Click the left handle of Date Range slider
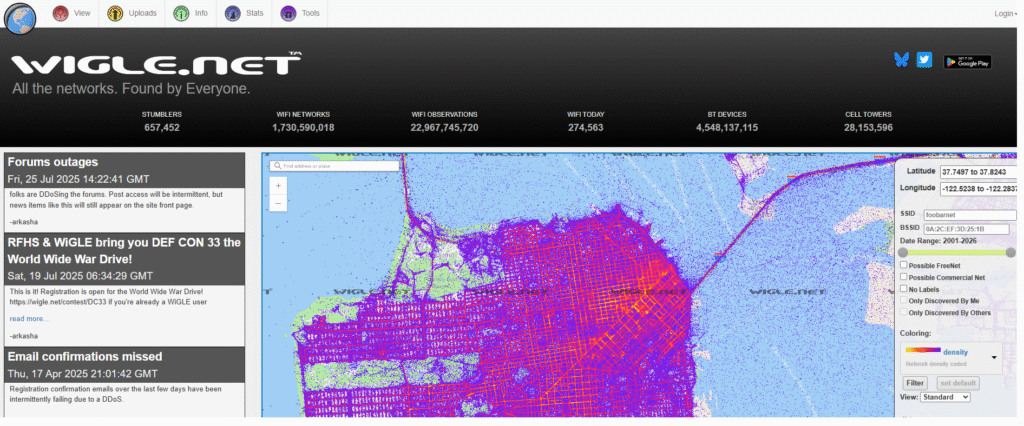Image resolution: width=1024 pixels, height=426 pixels. pyautogui.click(x=903, y=252)
